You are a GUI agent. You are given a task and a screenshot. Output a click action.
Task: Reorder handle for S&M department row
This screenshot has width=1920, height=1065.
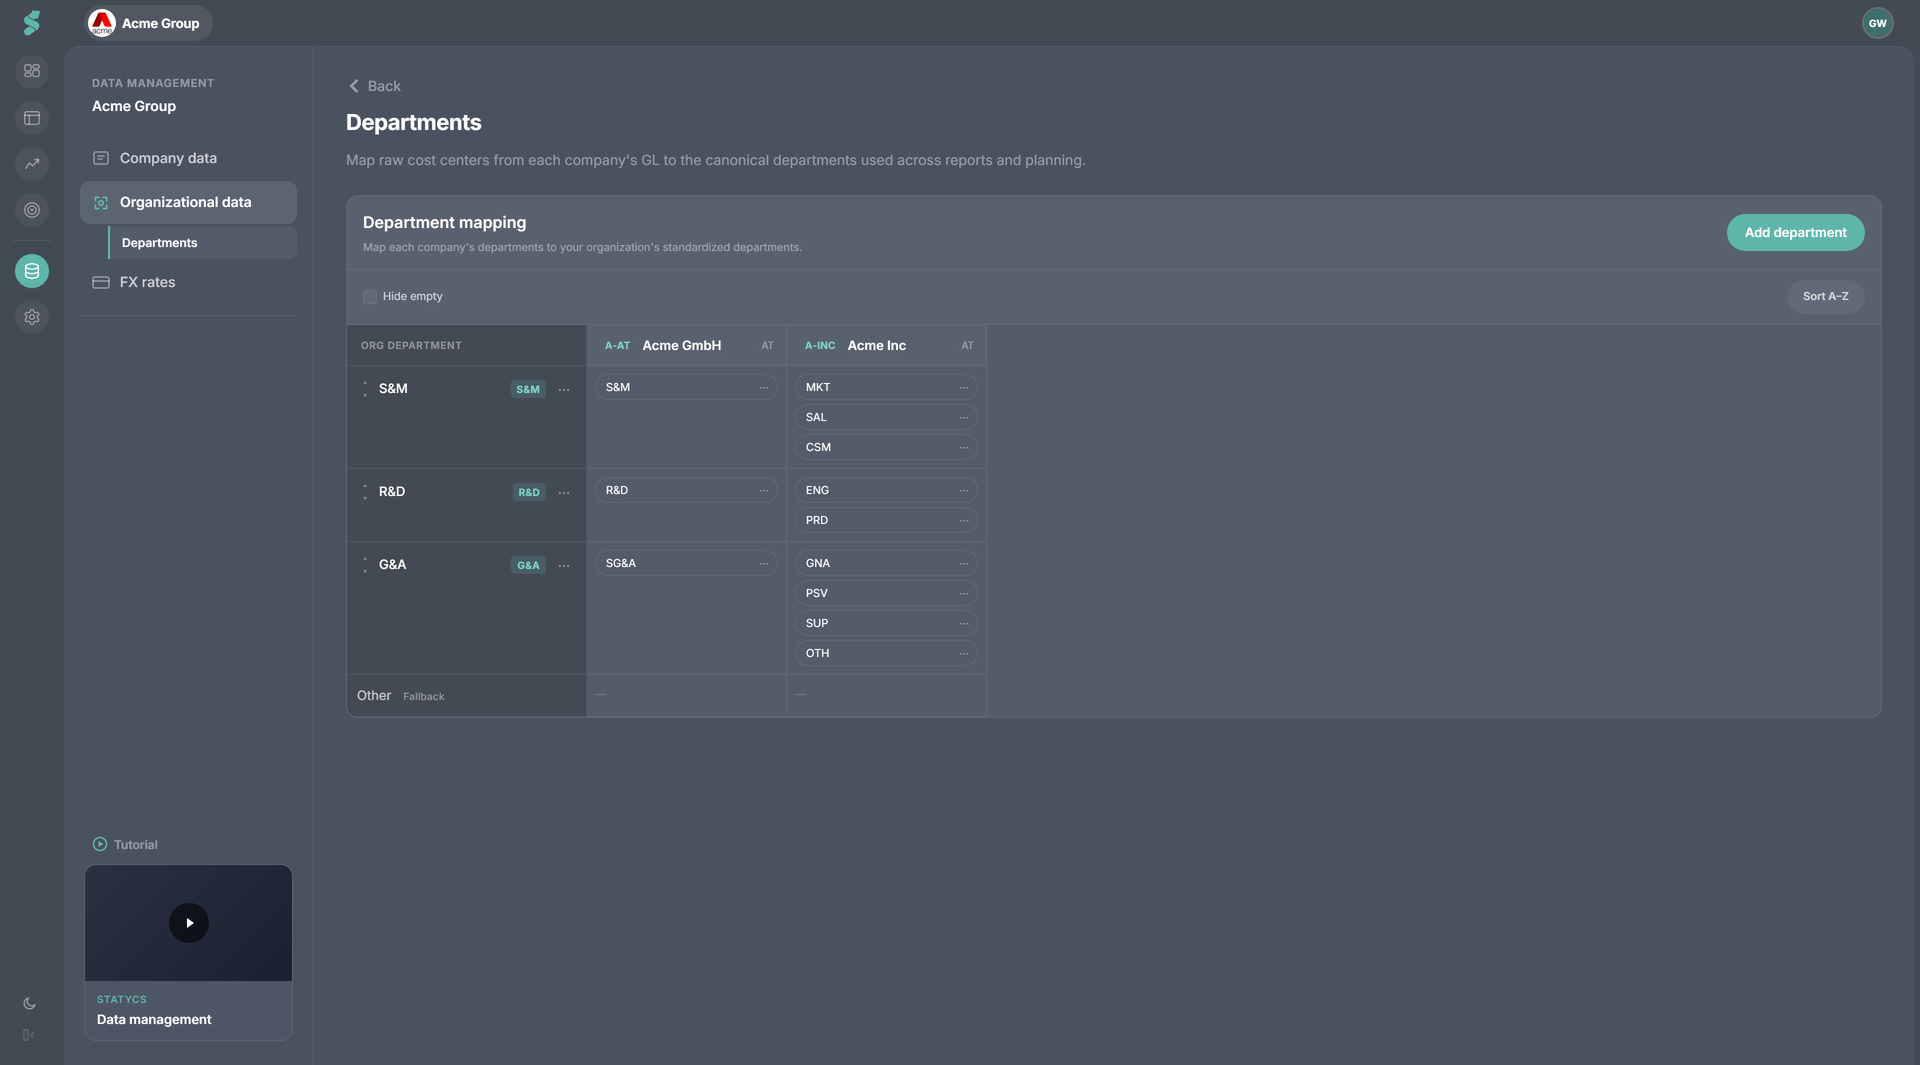[365, 389]
